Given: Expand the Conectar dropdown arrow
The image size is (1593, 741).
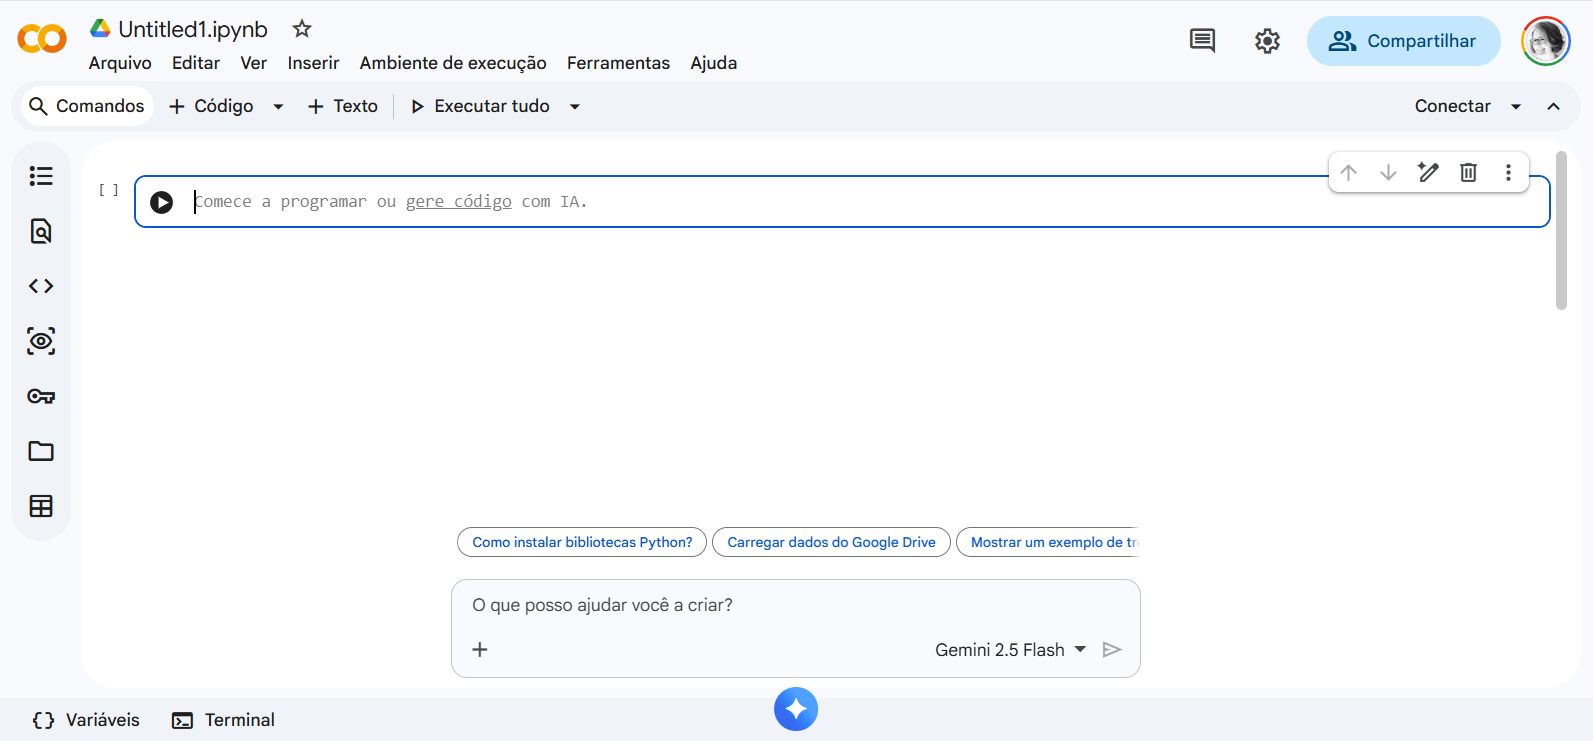Looking at the screenshot, I should (x=1516, y=106).
